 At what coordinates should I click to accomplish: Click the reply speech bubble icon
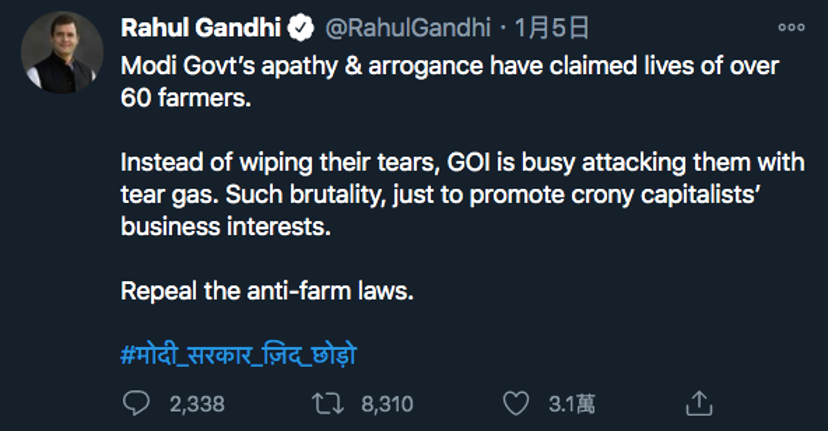click(x=136, y=403)
